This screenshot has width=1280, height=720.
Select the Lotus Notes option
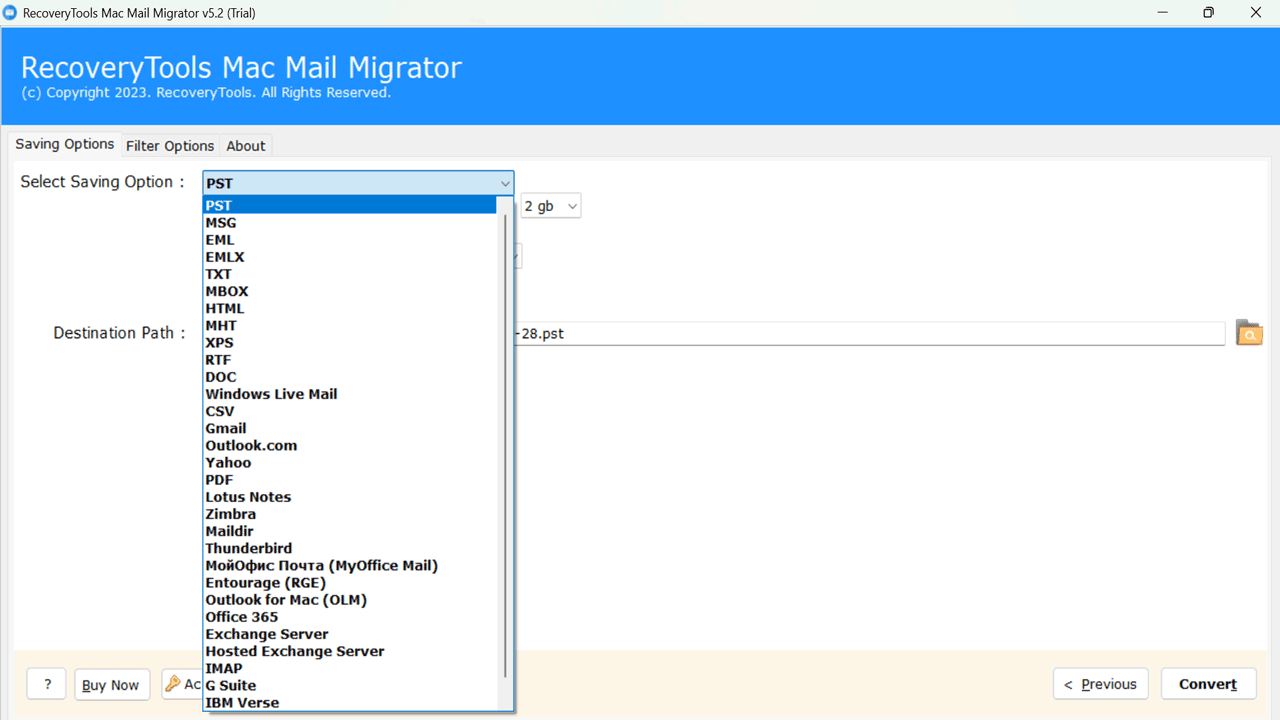point(350,497)
